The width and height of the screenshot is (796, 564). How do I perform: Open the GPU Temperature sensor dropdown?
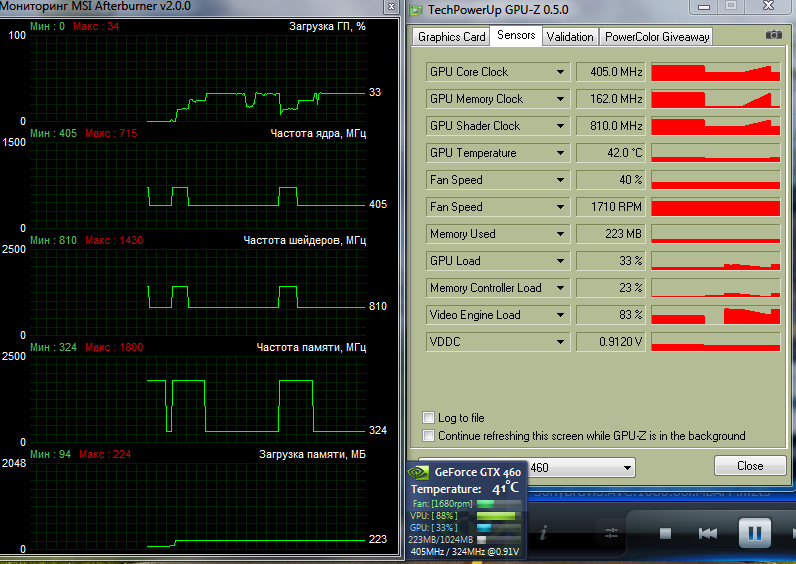click(560, 153)
